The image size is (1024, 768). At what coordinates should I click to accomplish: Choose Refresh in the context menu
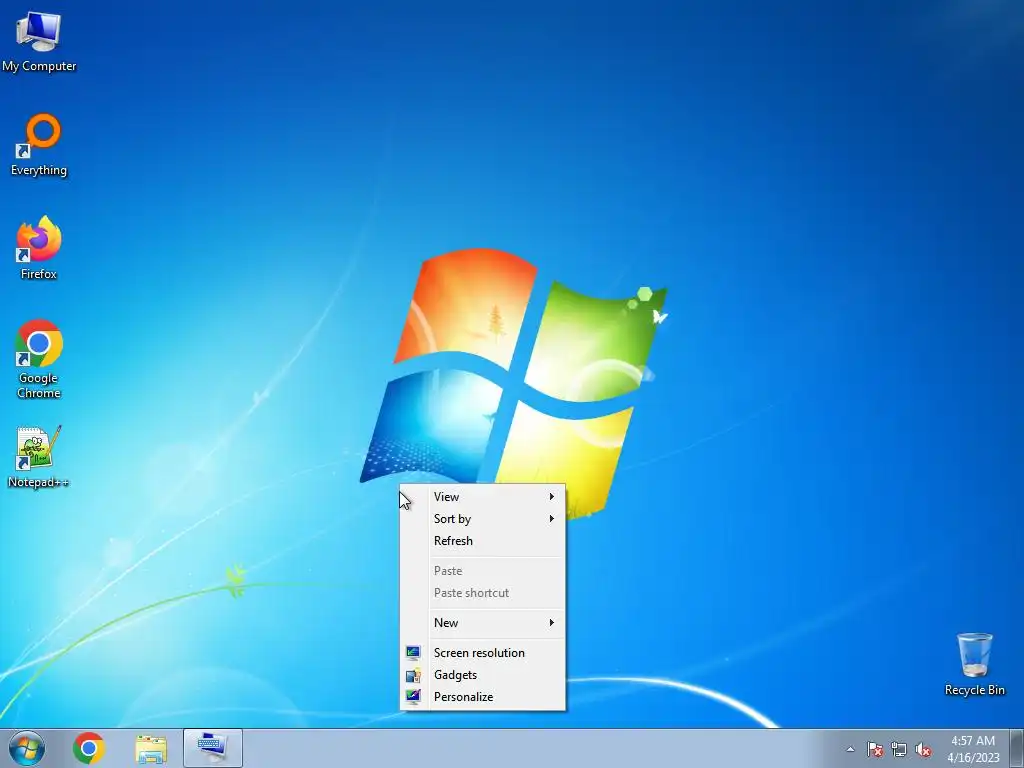tap(483, 541)
